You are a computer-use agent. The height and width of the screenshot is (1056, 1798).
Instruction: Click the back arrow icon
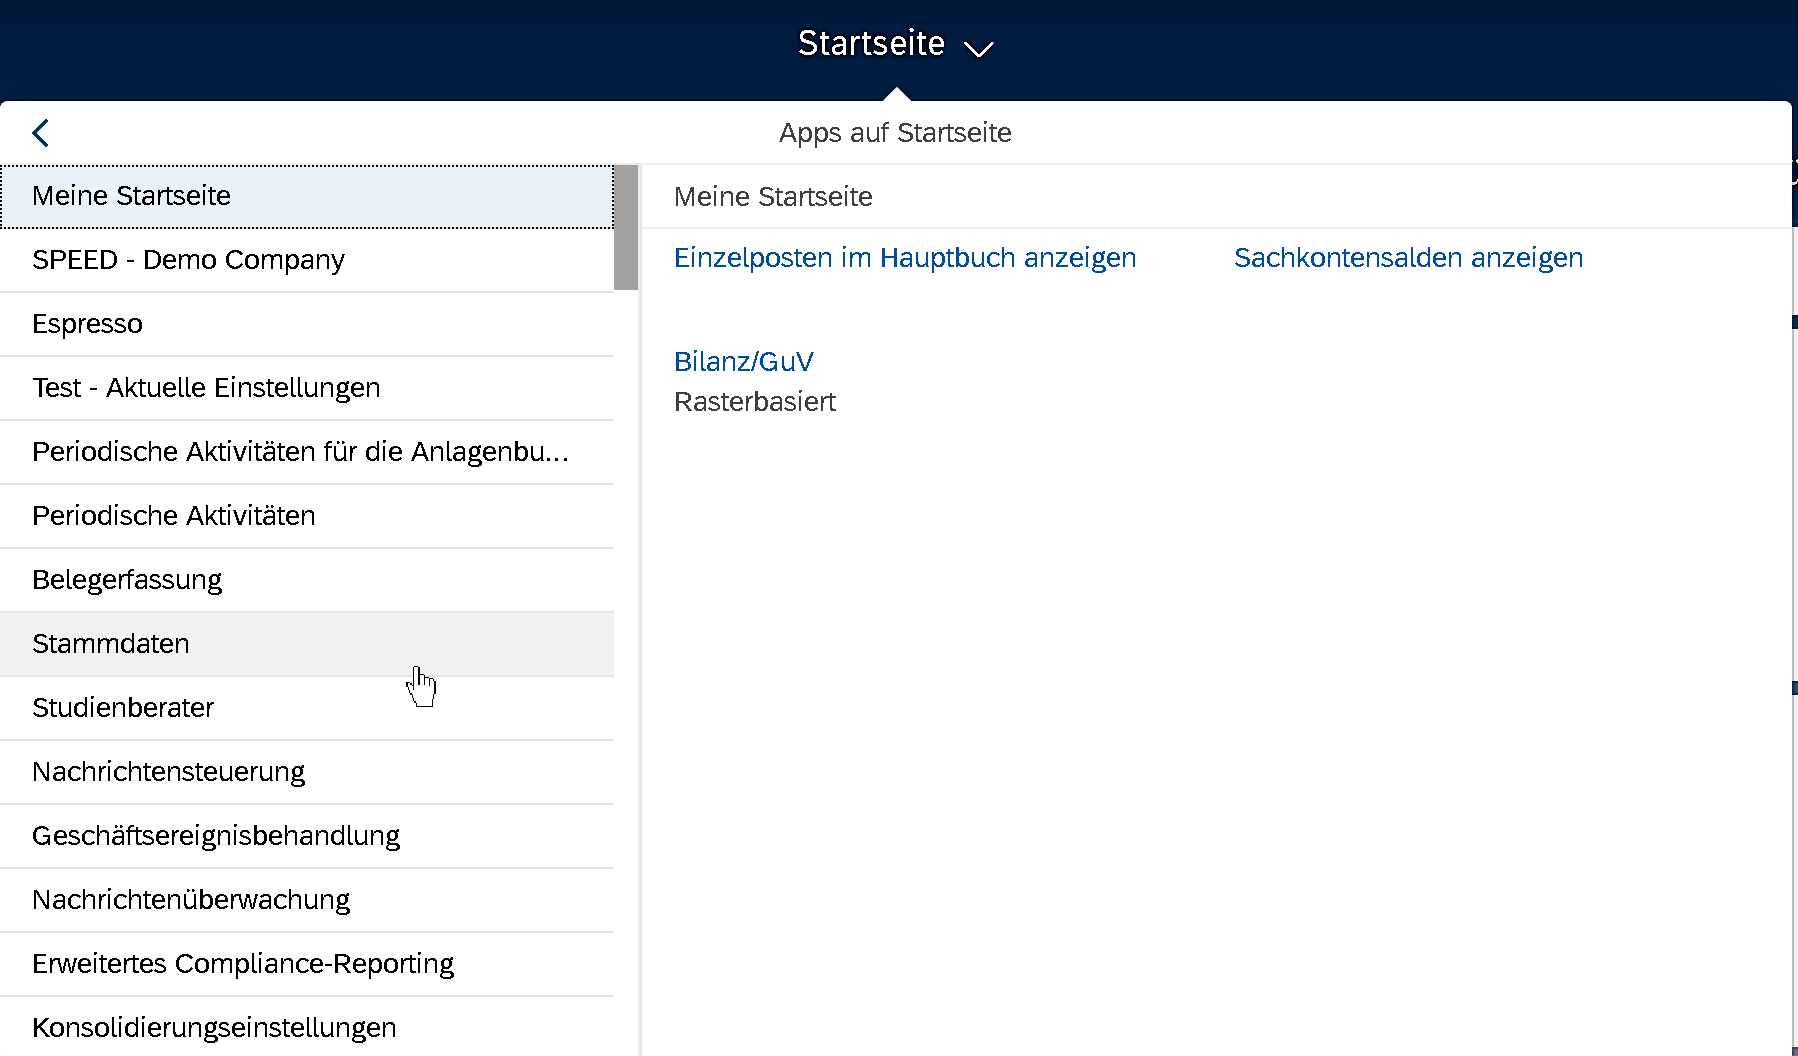tap(40, 132)
